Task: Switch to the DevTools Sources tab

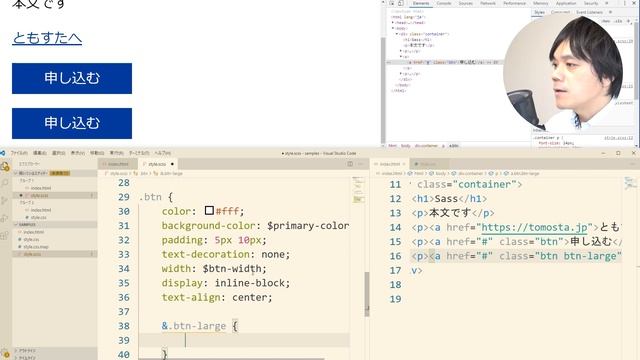Action: (x=466, y=3)
